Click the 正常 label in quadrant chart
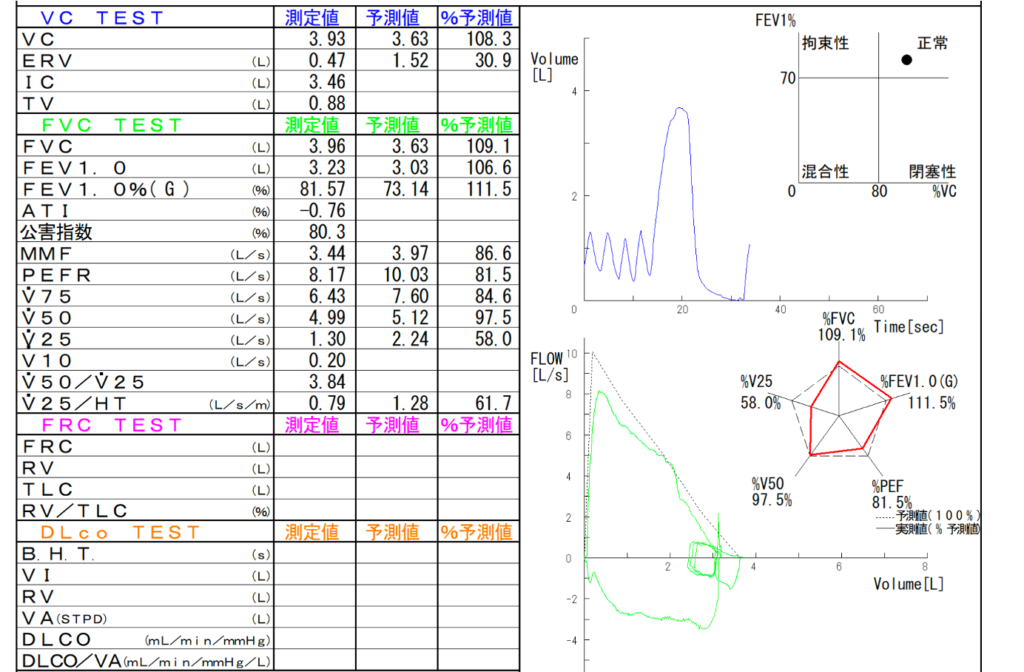This screenshot has width=1024, height=672. point(932,43)
